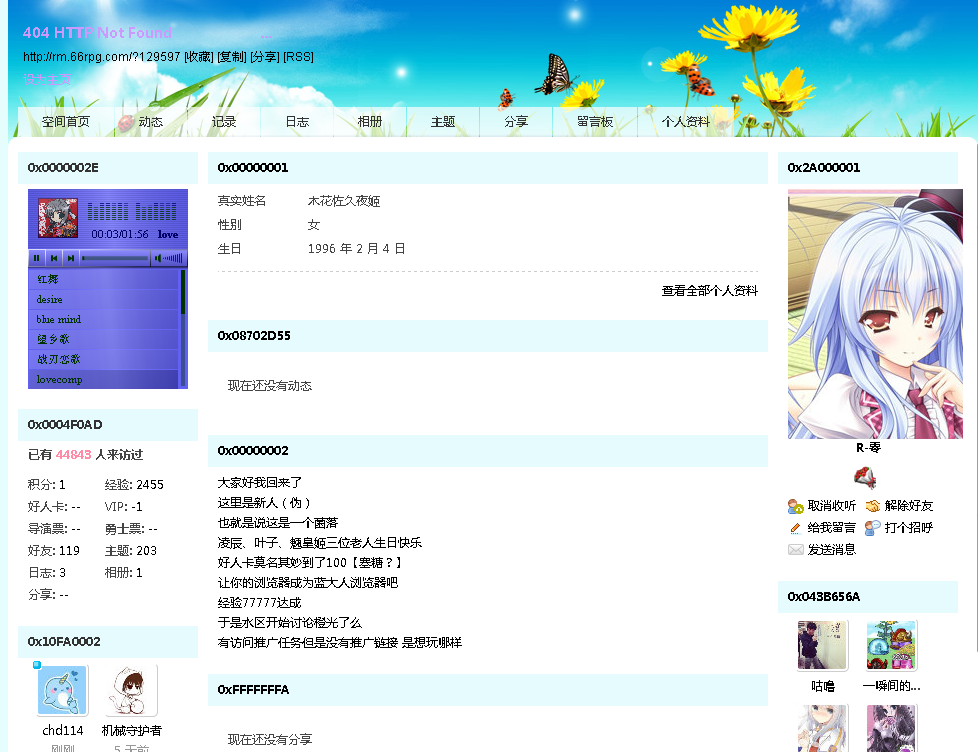Click the volume speaker icon in player

pos(158,258)
